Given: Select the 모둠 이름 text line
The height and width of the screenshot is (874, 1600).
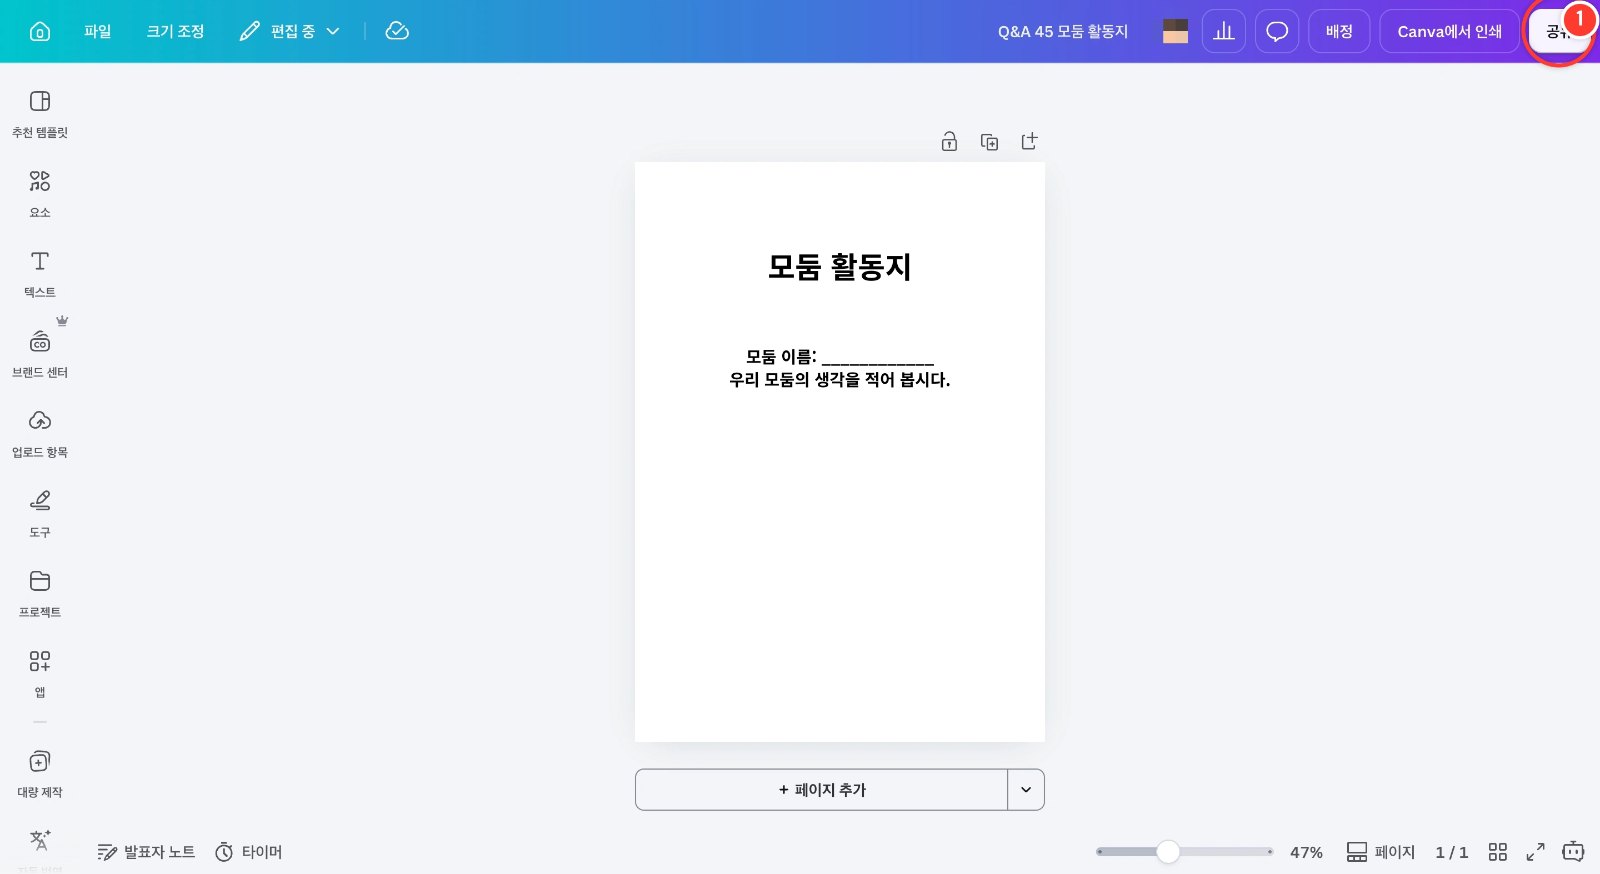Looking at the screenshot, I should click(x=840, y=357).
